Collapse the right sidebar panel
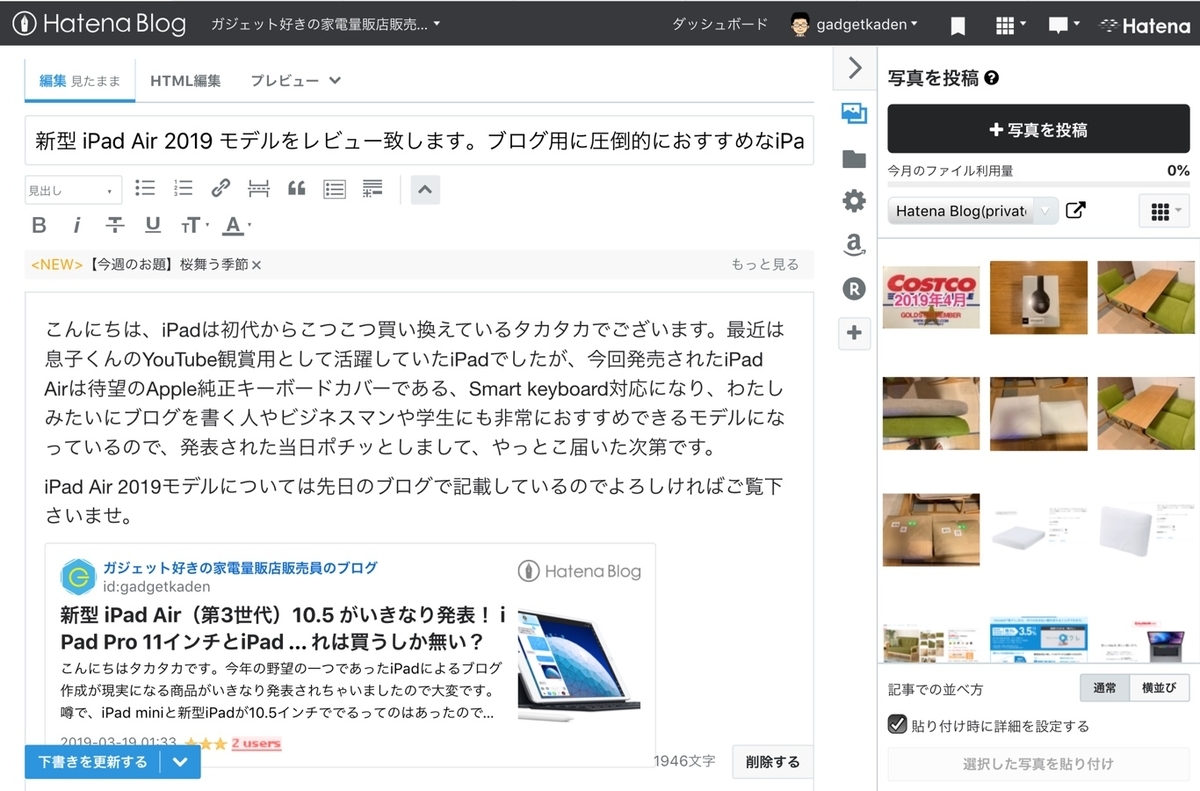The height and width of the screenshot is (791, 1200). pyautogui.click(x=854, y=68)
